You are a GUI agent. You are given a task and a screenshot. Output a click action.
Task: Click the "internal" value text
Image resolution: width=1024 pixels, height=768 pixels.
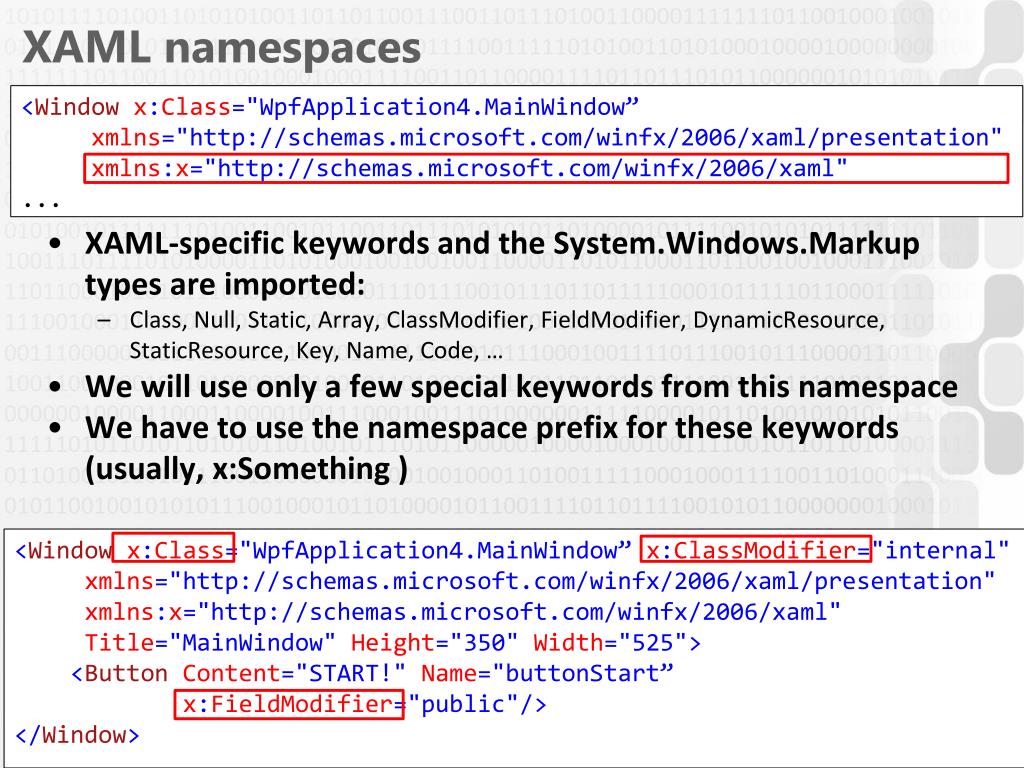tap(941, 551)
